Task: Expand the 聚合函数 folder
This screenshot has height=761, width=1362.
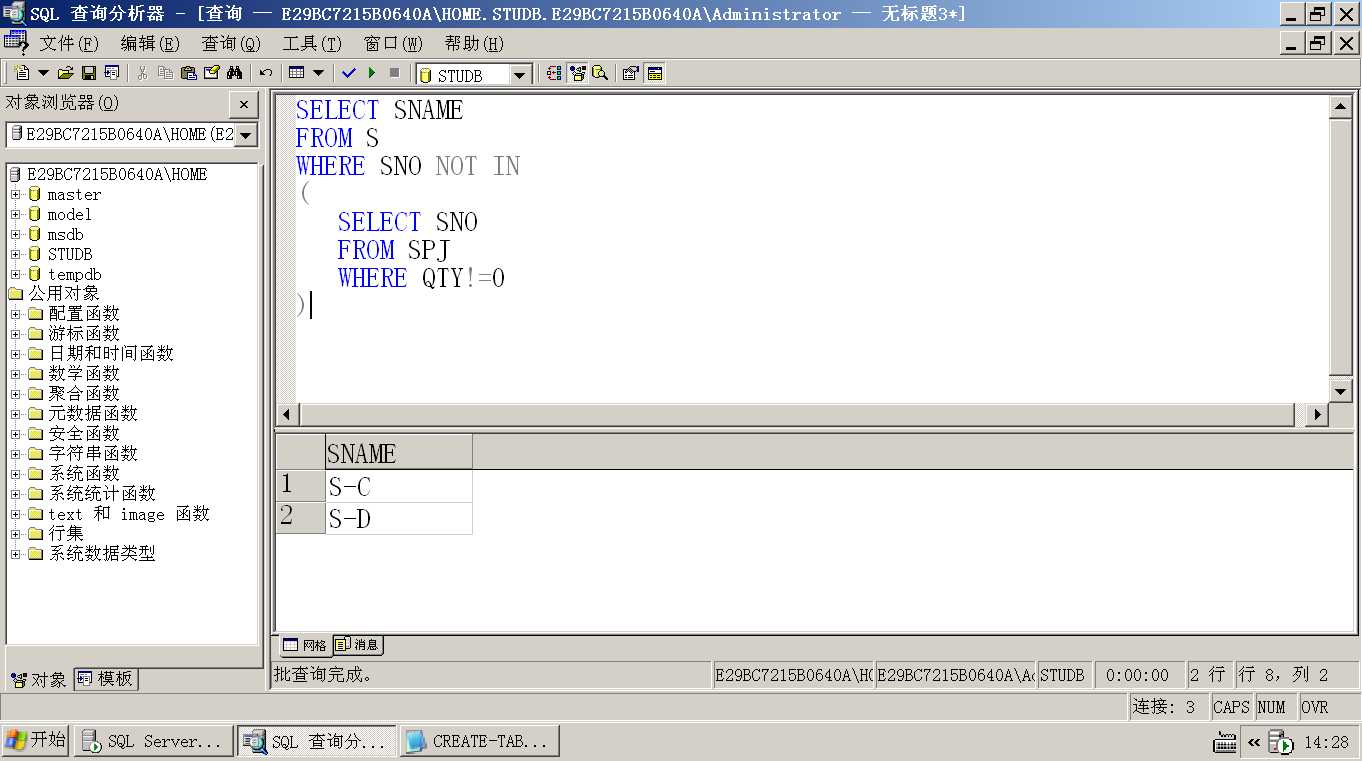Action: pyautogui.click(x=15, y=394)
